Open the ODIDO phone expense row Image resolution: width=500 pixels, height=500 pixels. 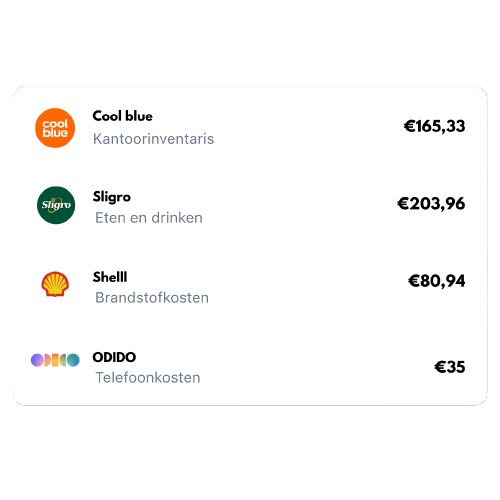pos(250,366)
